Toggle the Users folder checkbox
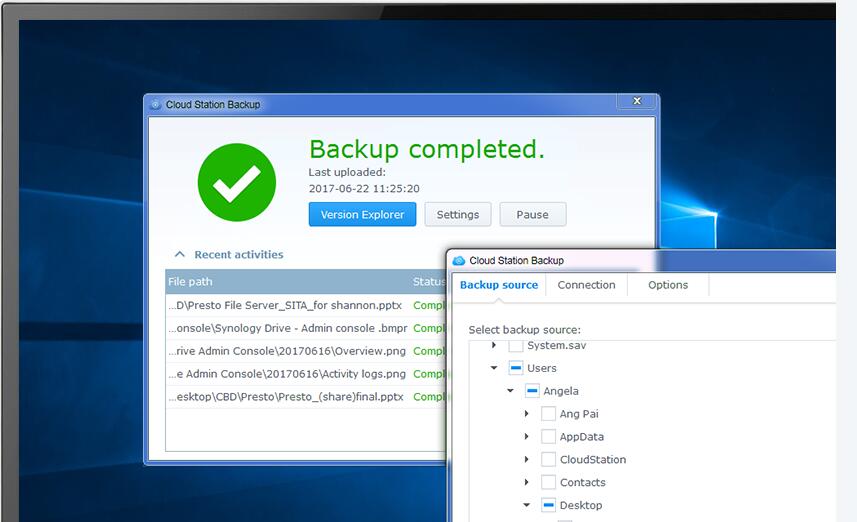Viewport: 857px width, 522px height. [516, 368]
